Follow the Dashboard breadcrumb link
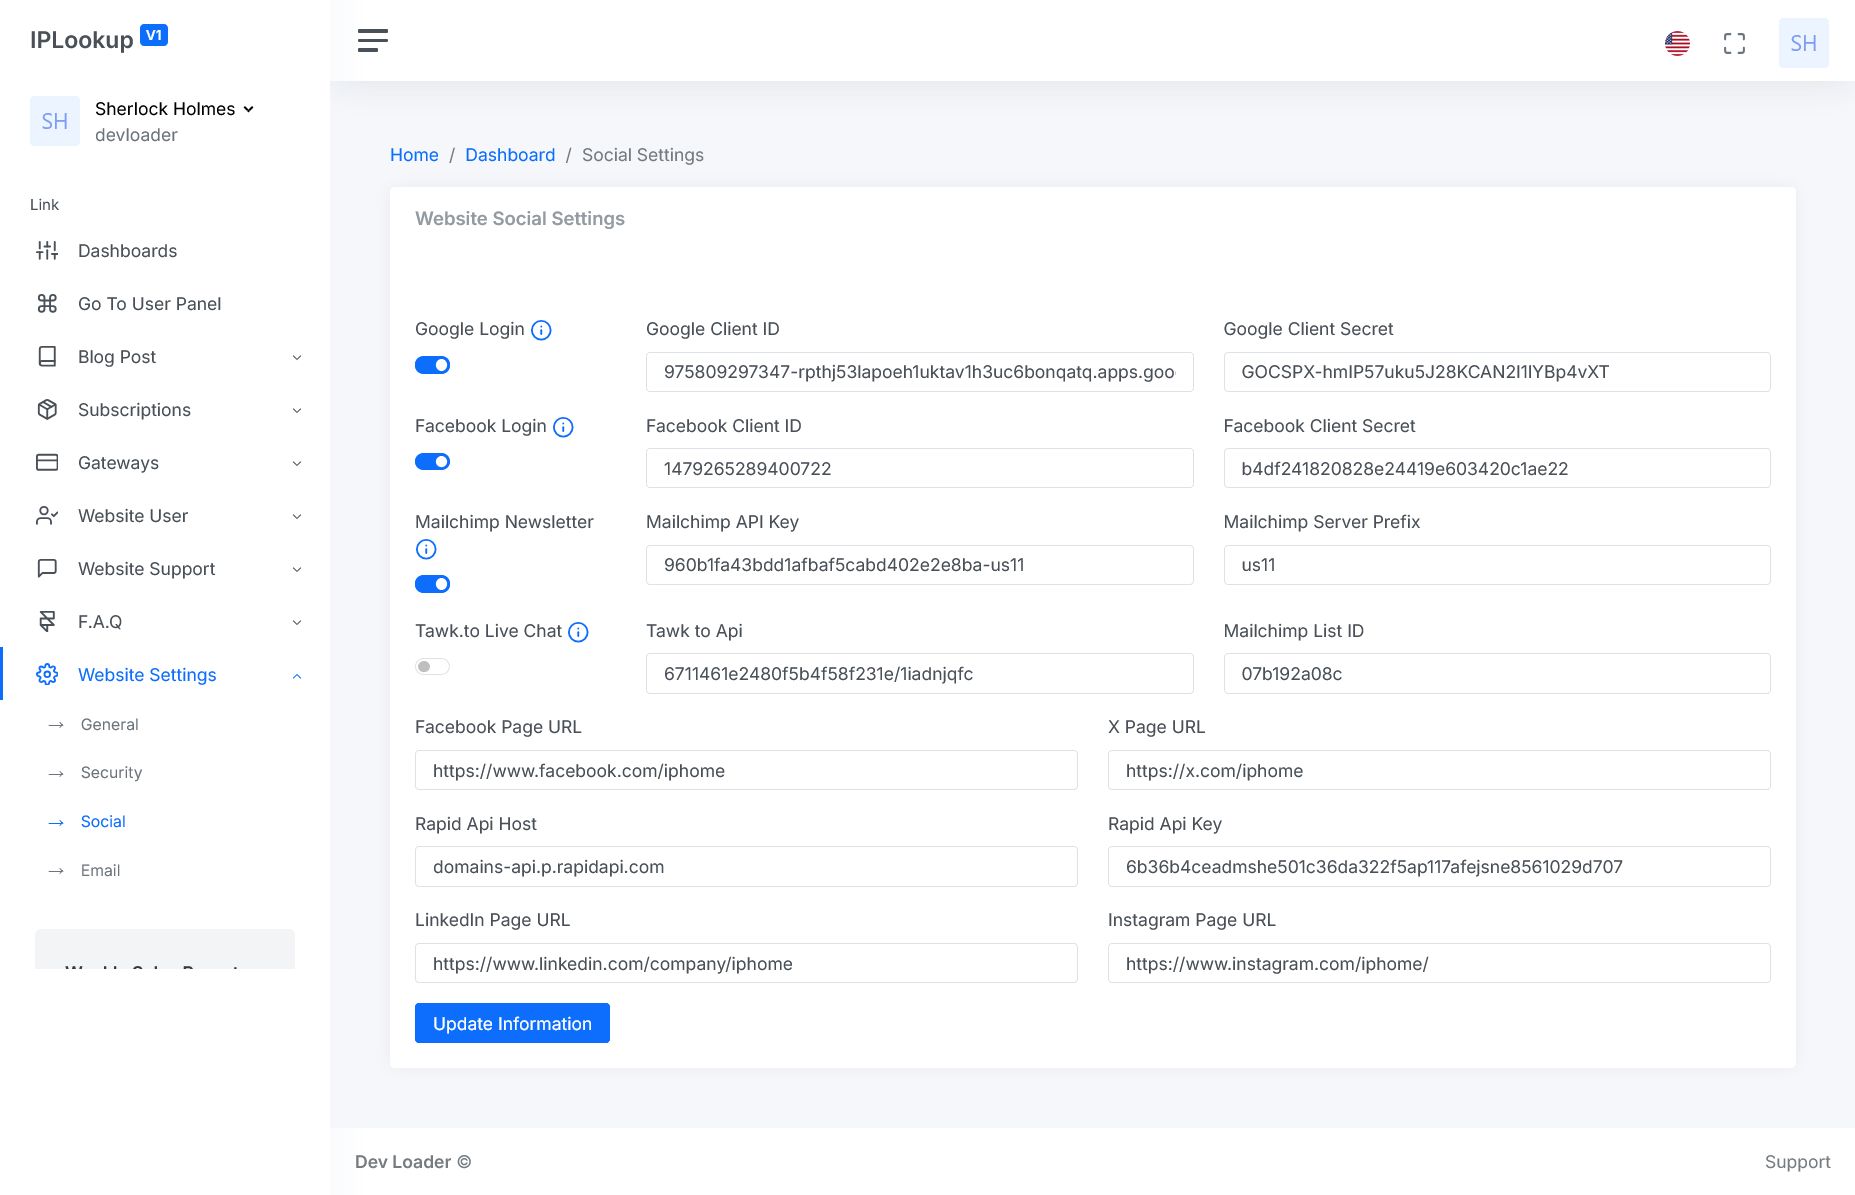1855x1195 pixels. (x=510, y=155)
